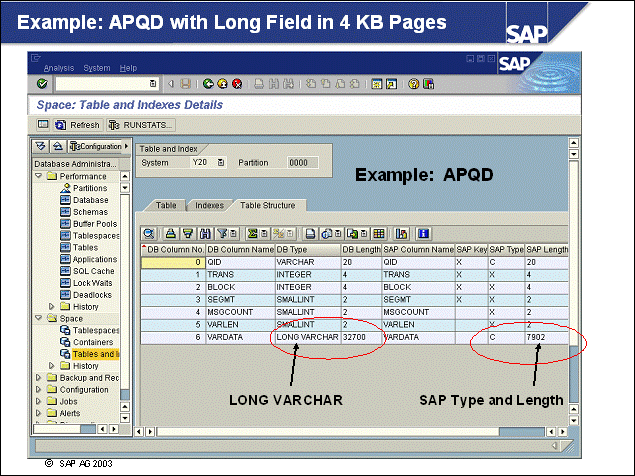
Task: Click the blue Information icon in the table toolbar
Action: pyautogui.click(x=424, y=233)
